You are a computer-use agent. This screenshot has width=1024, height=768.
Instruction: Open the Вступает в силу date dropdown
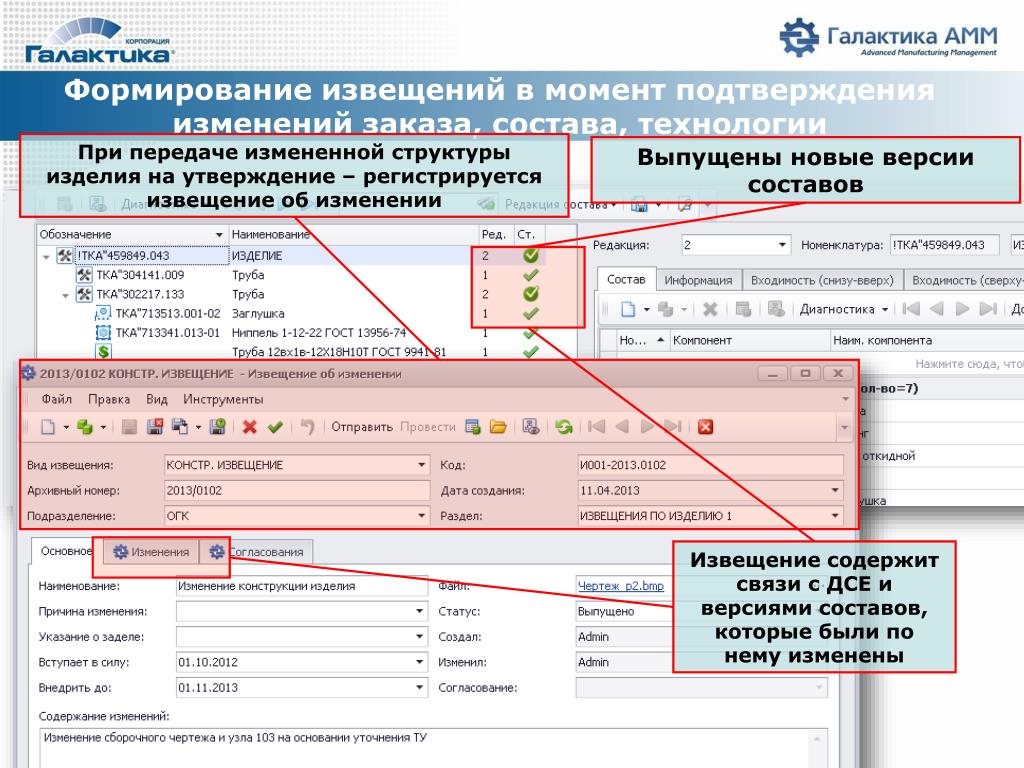pyautogui.click(x=420, y=662)
